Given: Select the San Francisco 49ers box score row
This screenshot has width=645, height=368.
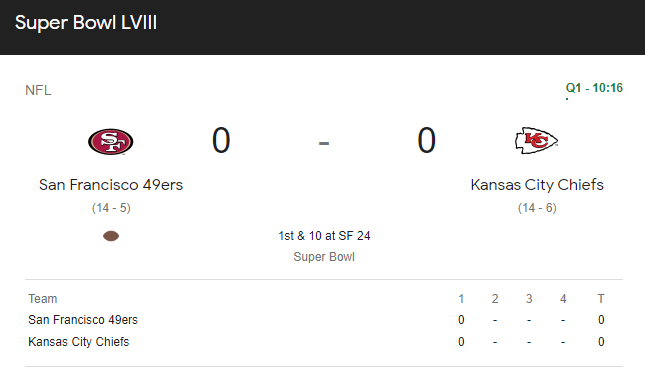Looking at the screenshot, I should pyautogui.click(x=324, y=319).
